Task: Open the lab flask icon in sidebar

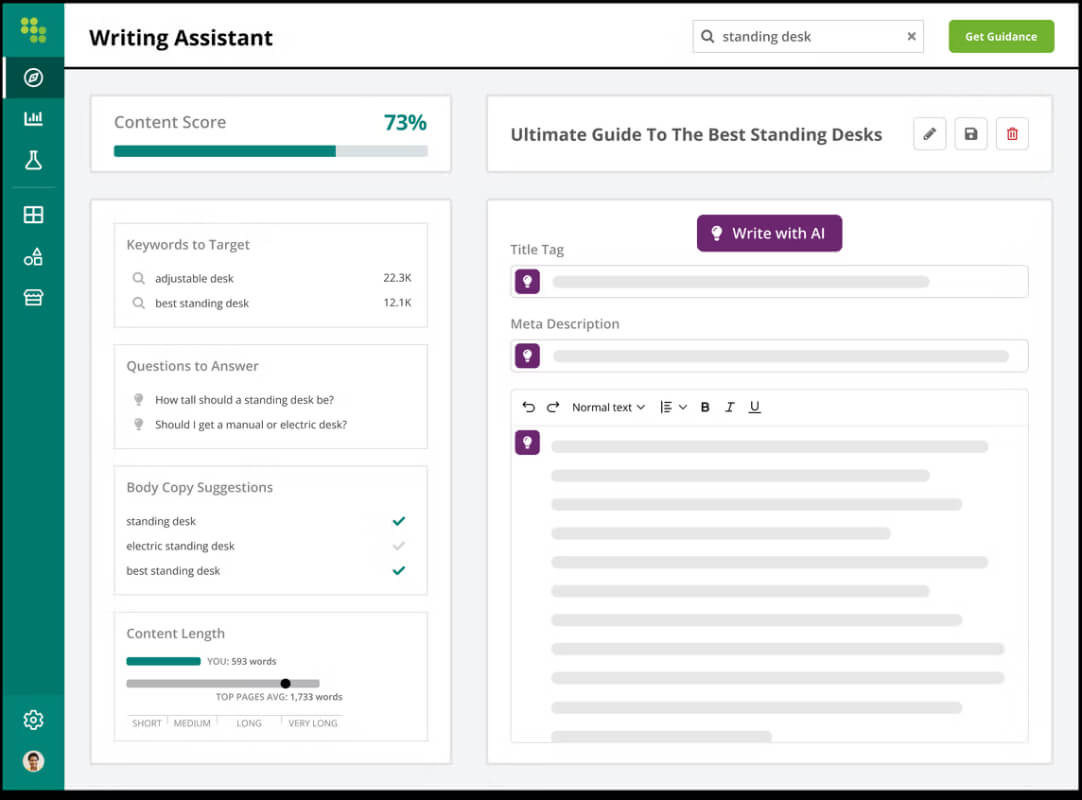Action: click(33, 160)
